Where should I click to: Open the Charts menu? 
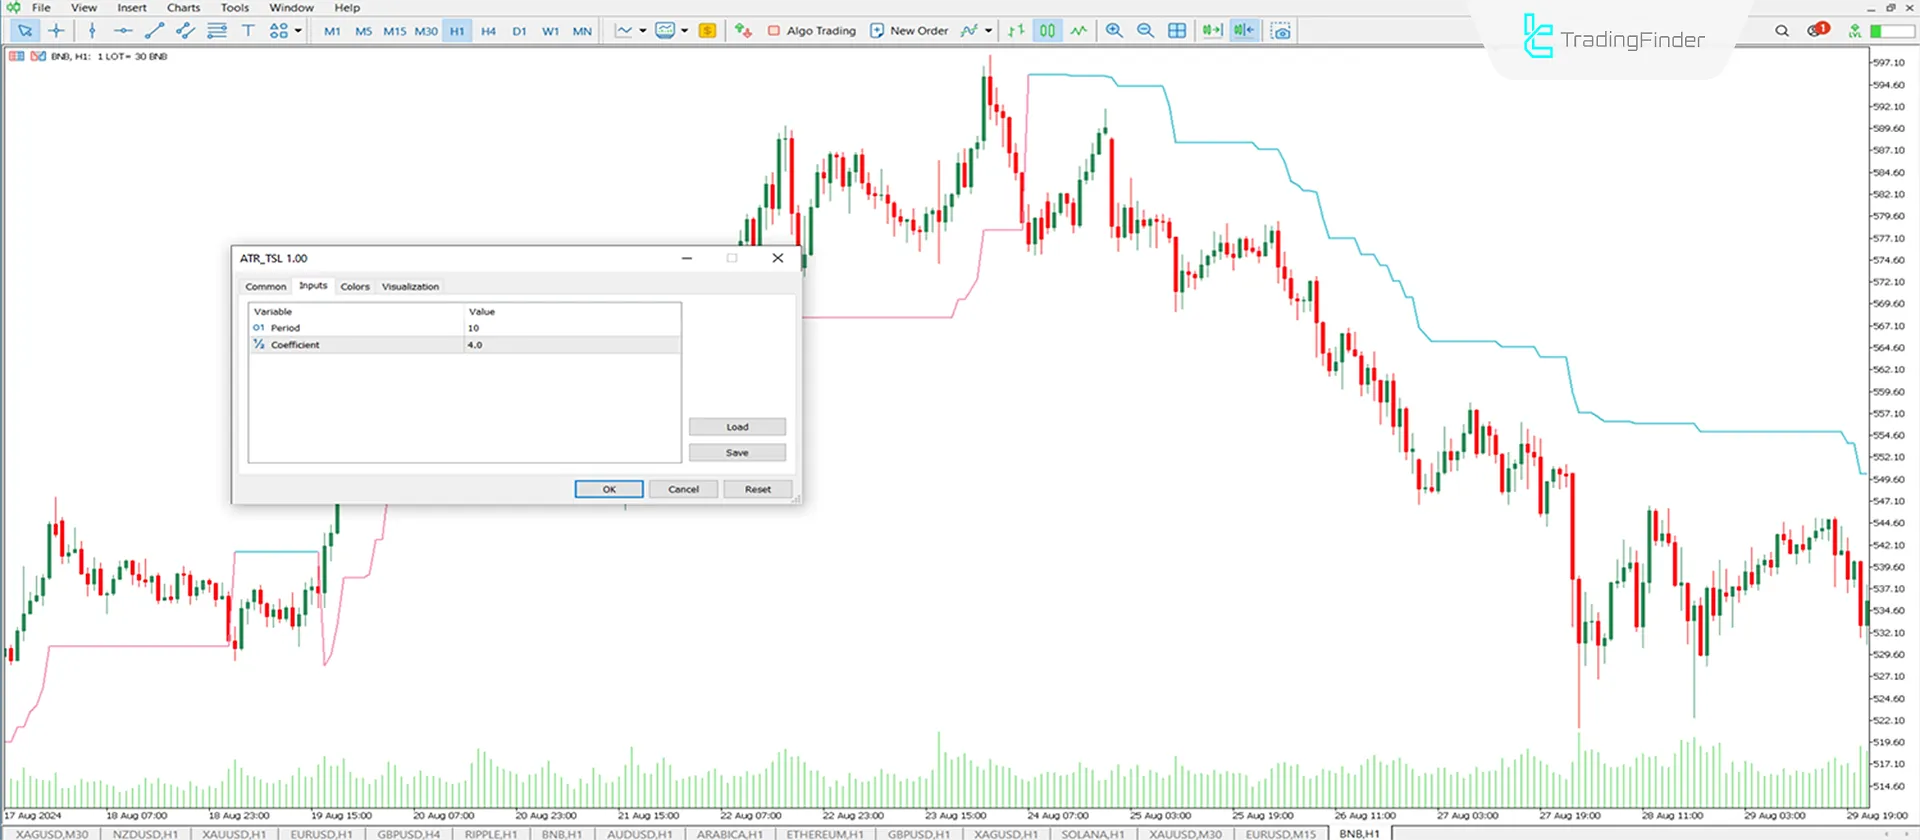click(183, 8)
